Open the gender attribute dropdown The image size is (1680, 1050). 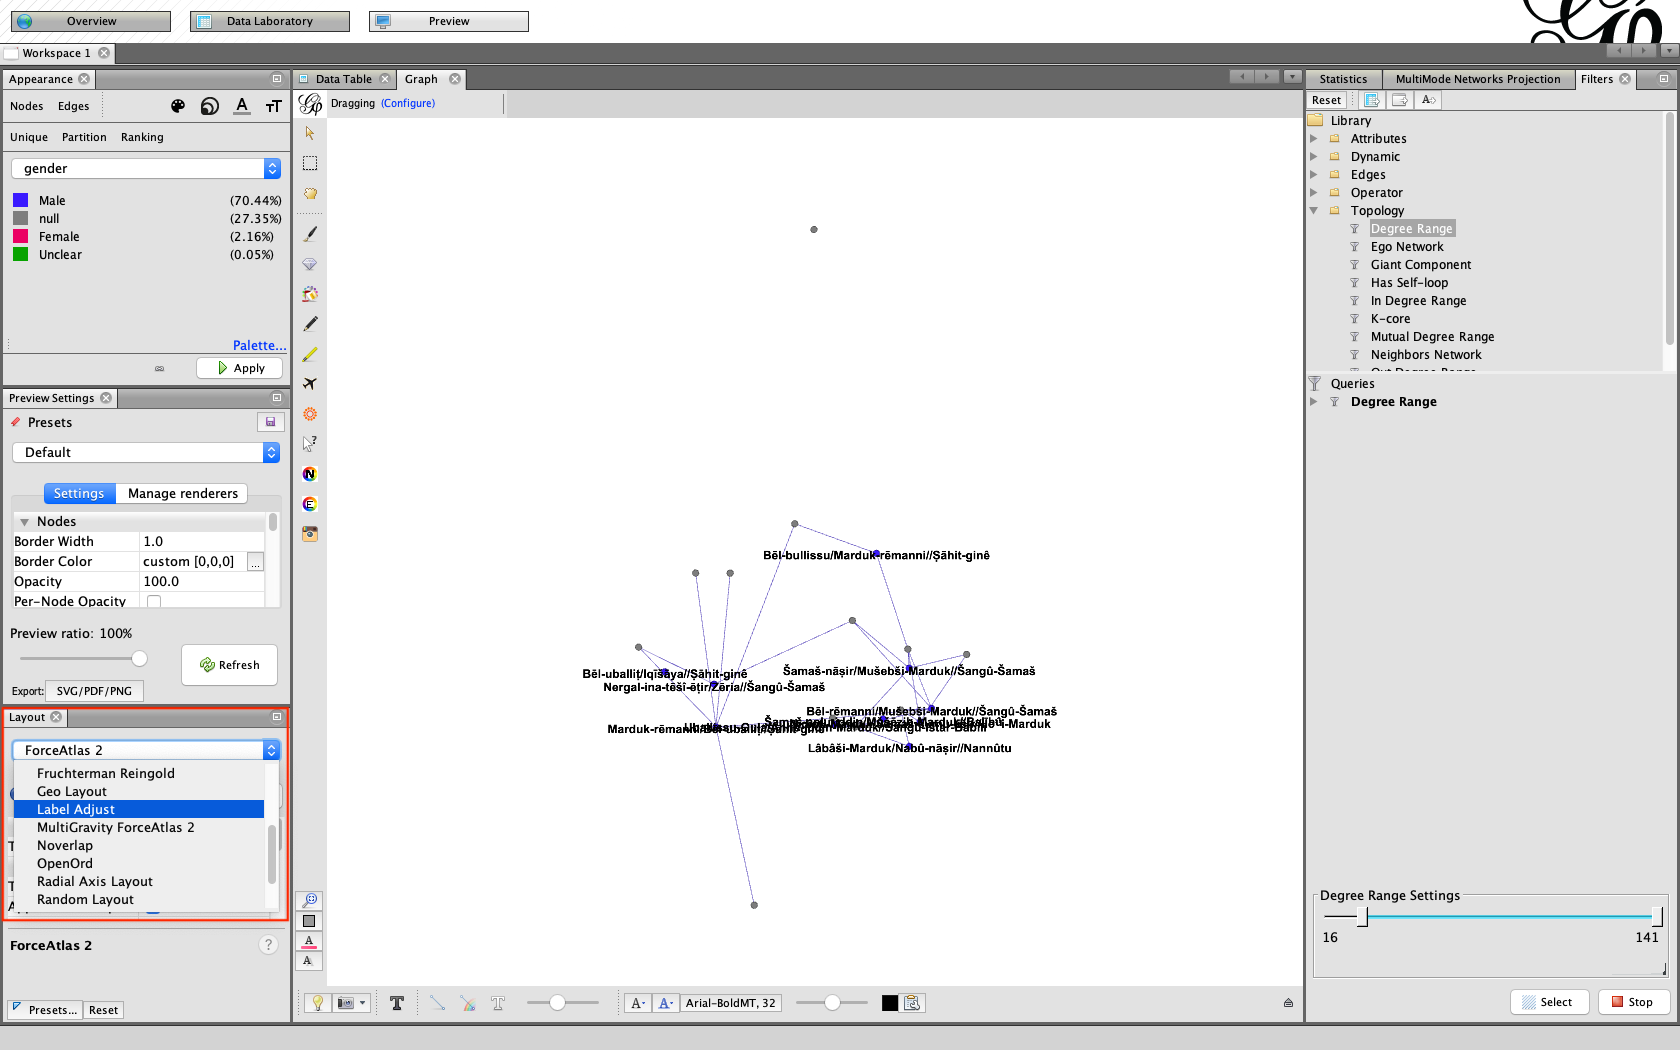[146, 168]
